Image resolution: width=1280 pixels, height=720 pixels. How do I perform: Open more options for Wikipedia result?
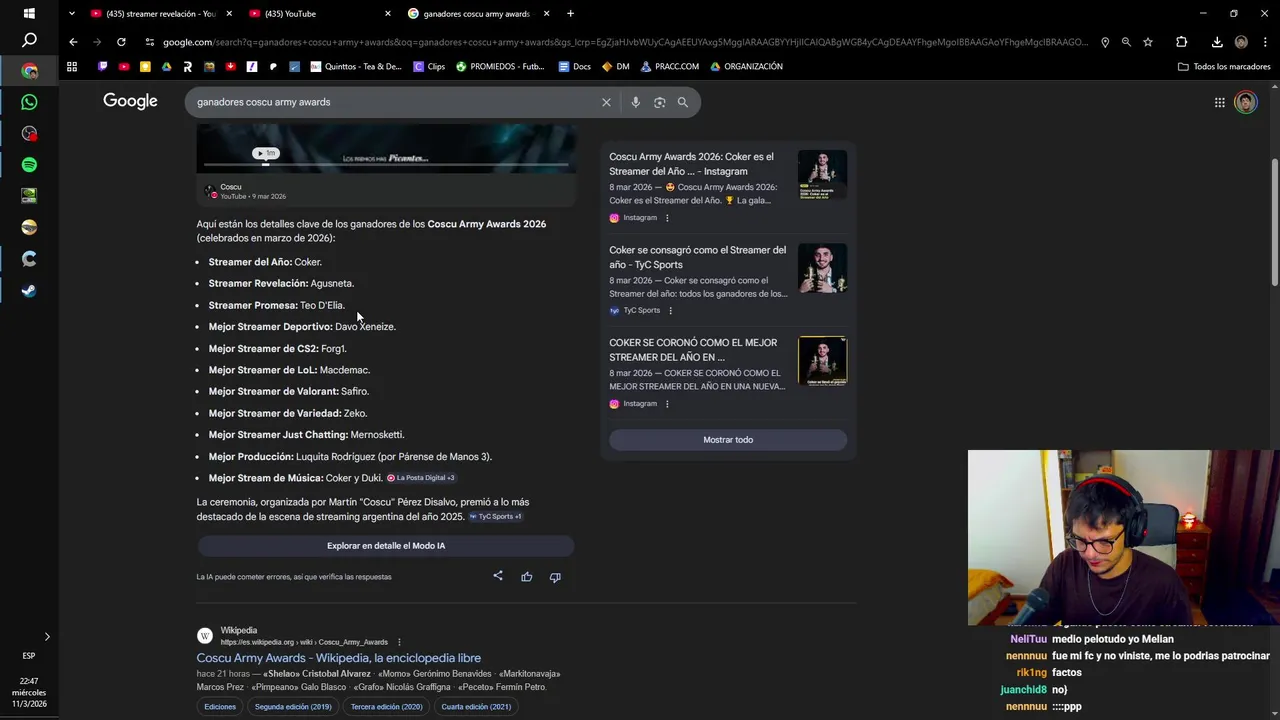399,642
